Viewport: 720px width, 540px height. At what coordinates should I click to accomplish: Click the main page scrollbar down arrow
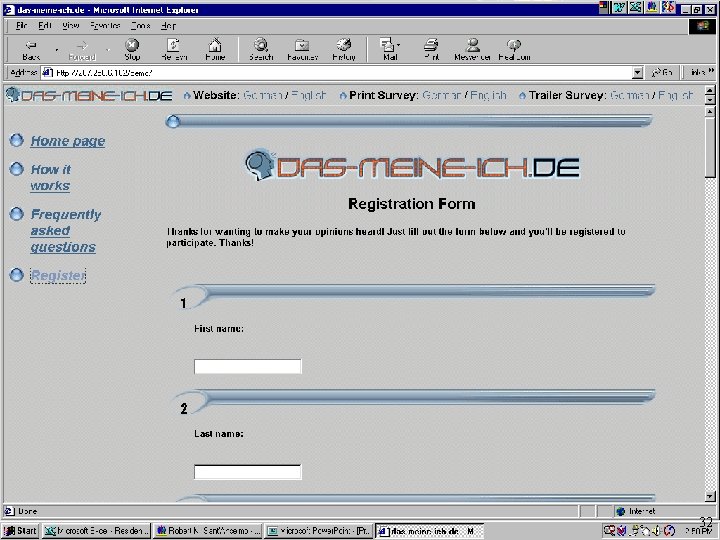710,496
